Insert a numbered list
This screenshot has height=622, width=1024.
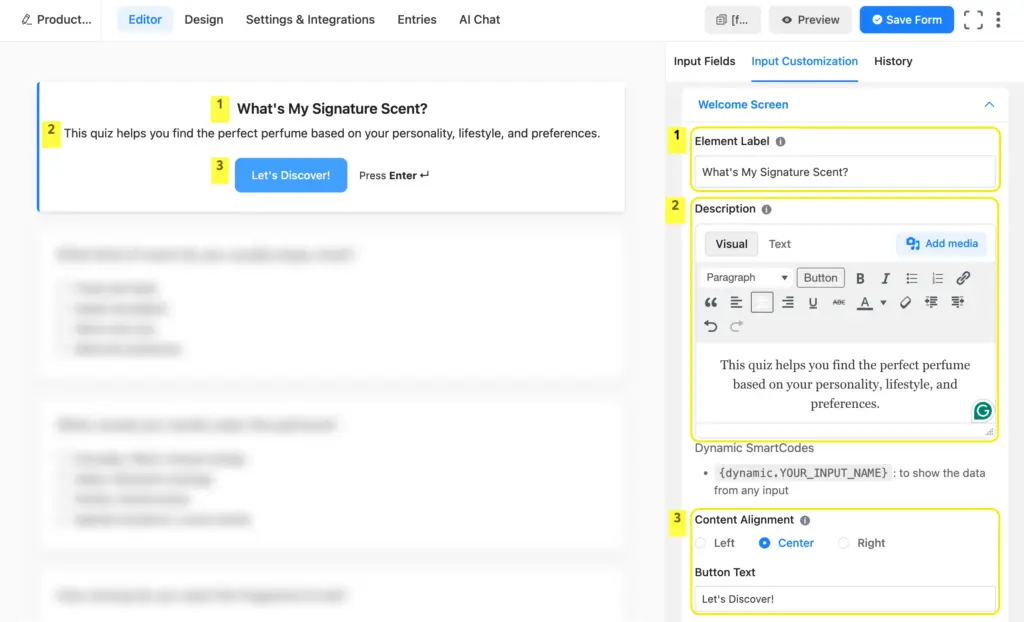[937, 278]
